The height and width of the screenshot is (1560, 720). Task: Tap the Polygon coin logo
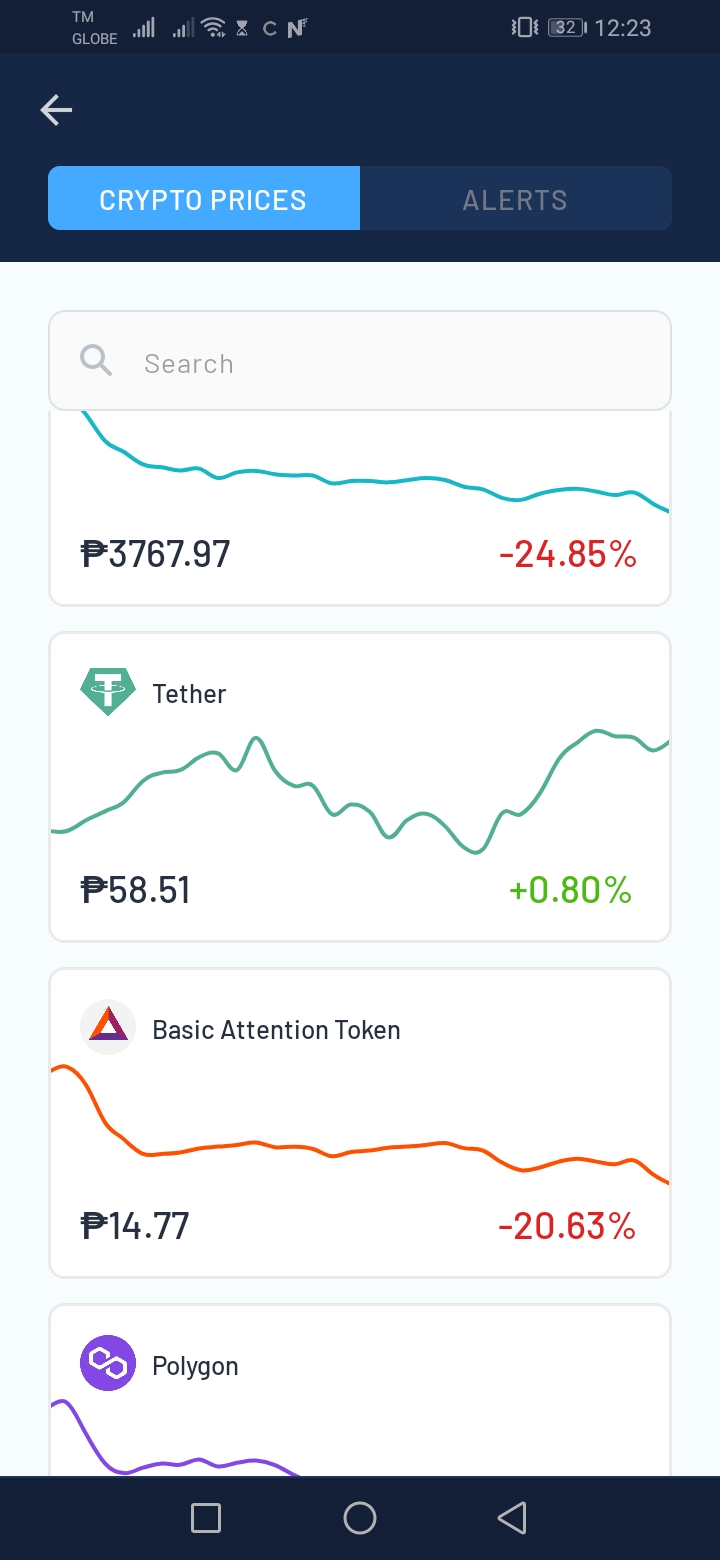[107, 1363]
